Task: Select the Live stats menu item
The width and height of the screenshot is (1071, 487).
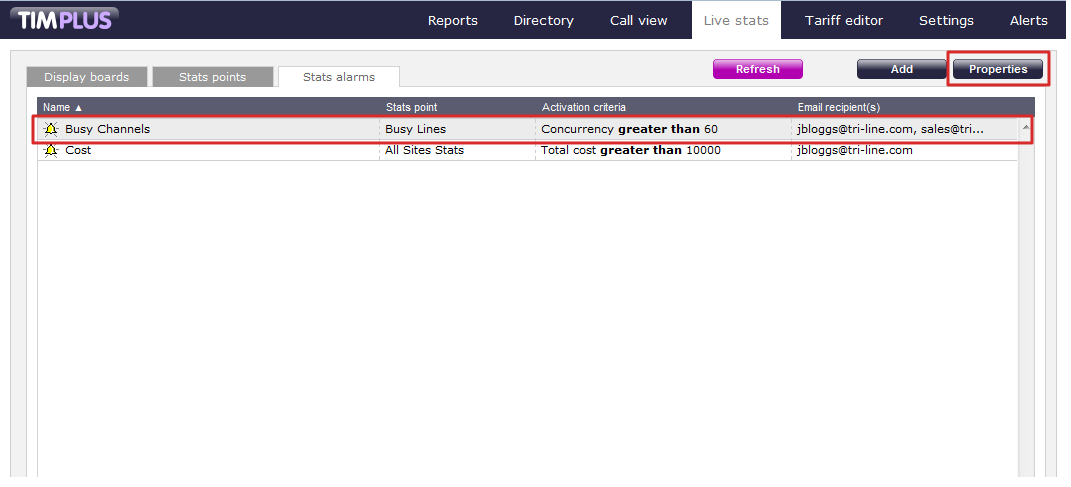Action: pyautogui.click(x=735, y=20)
